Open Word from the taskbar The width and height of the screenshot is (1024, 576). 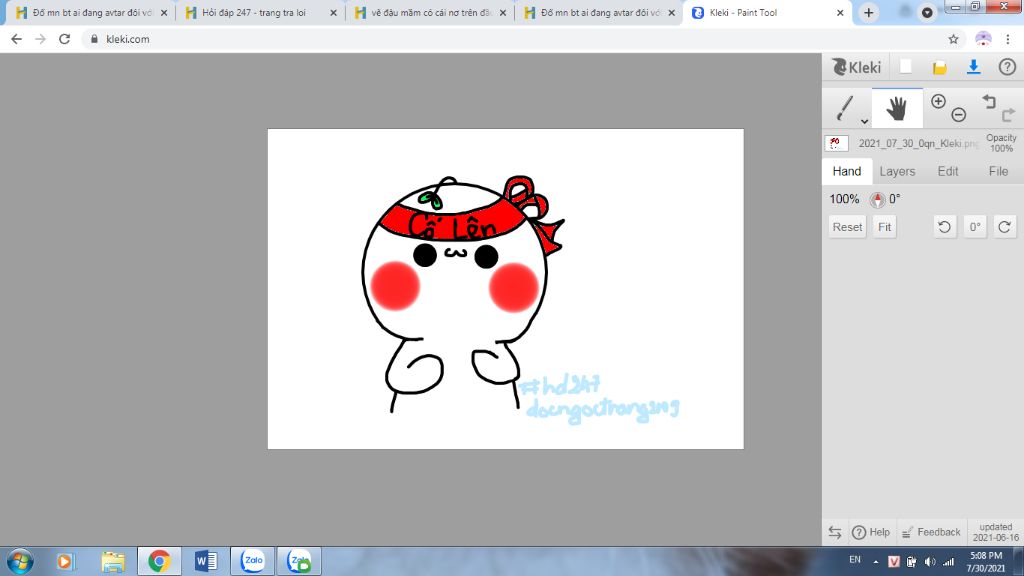point(206,562)
